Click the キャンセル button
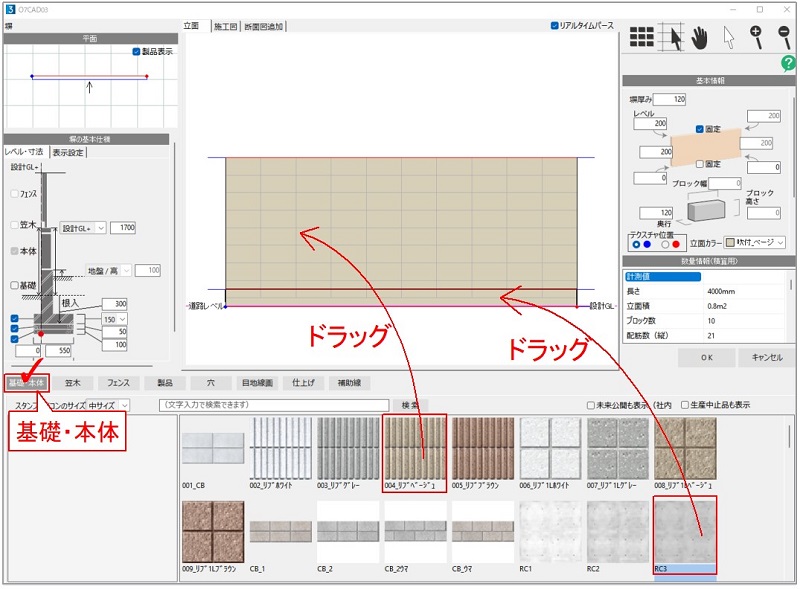 click(767, 358)
